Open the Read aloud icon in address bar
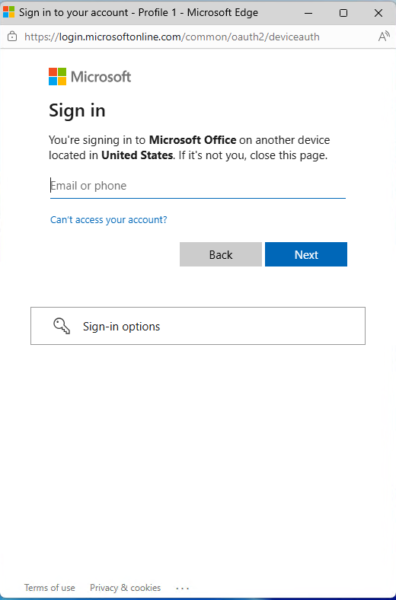Viewport: 396px width, 600px height. [x=383, y=37]
